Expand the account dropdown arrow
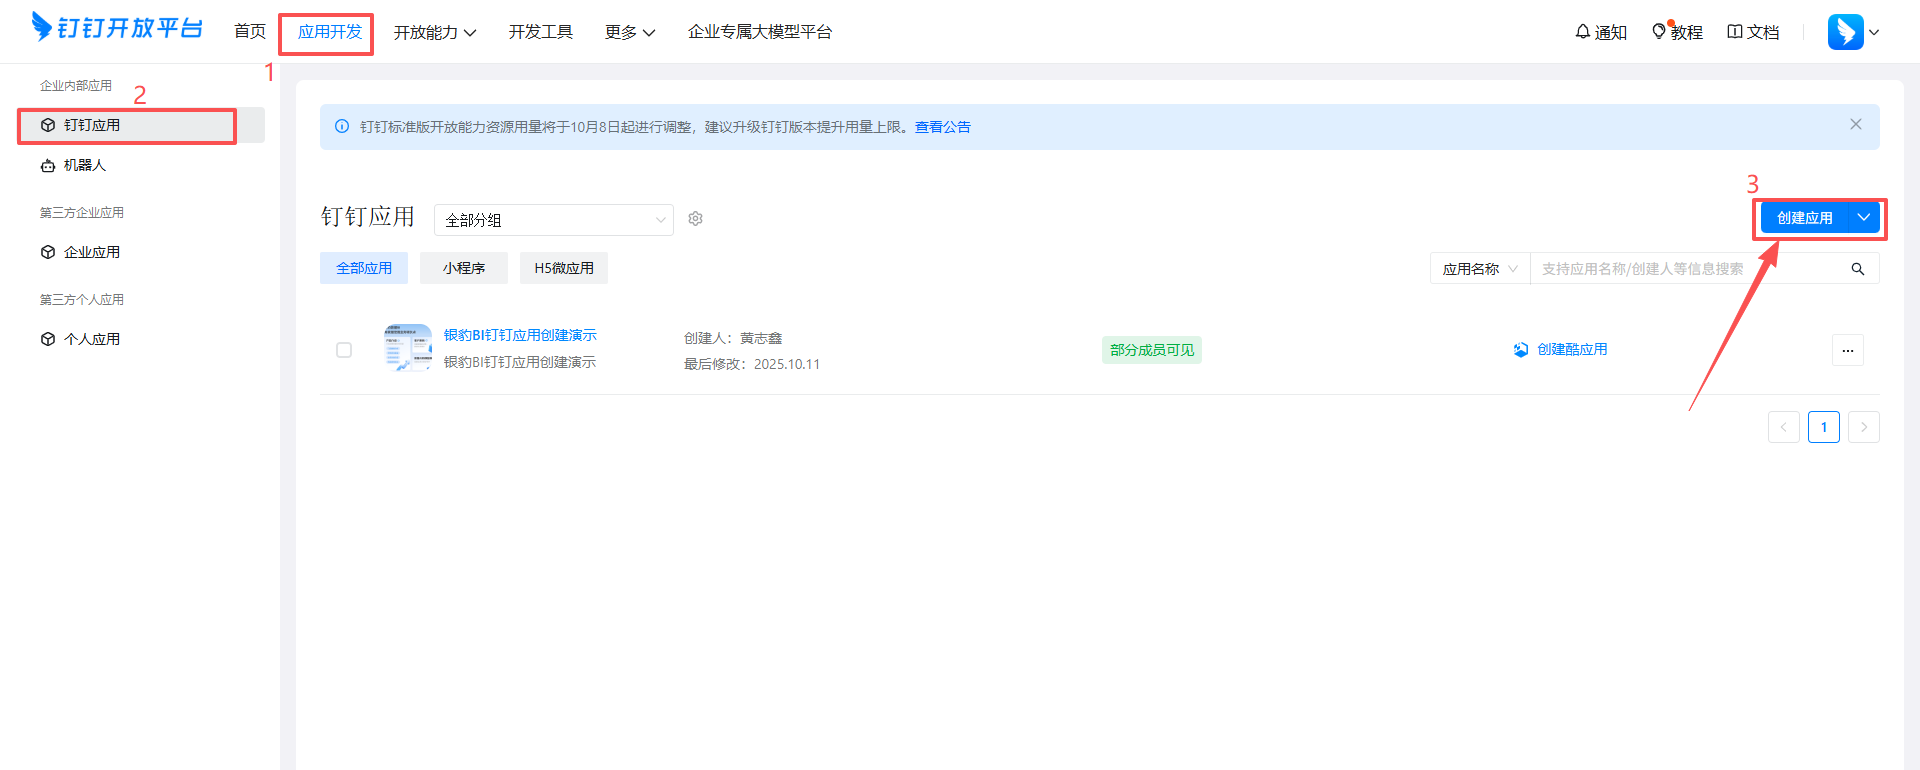The width and height of the screenshot is (1920, 770). pos(1874,32)
